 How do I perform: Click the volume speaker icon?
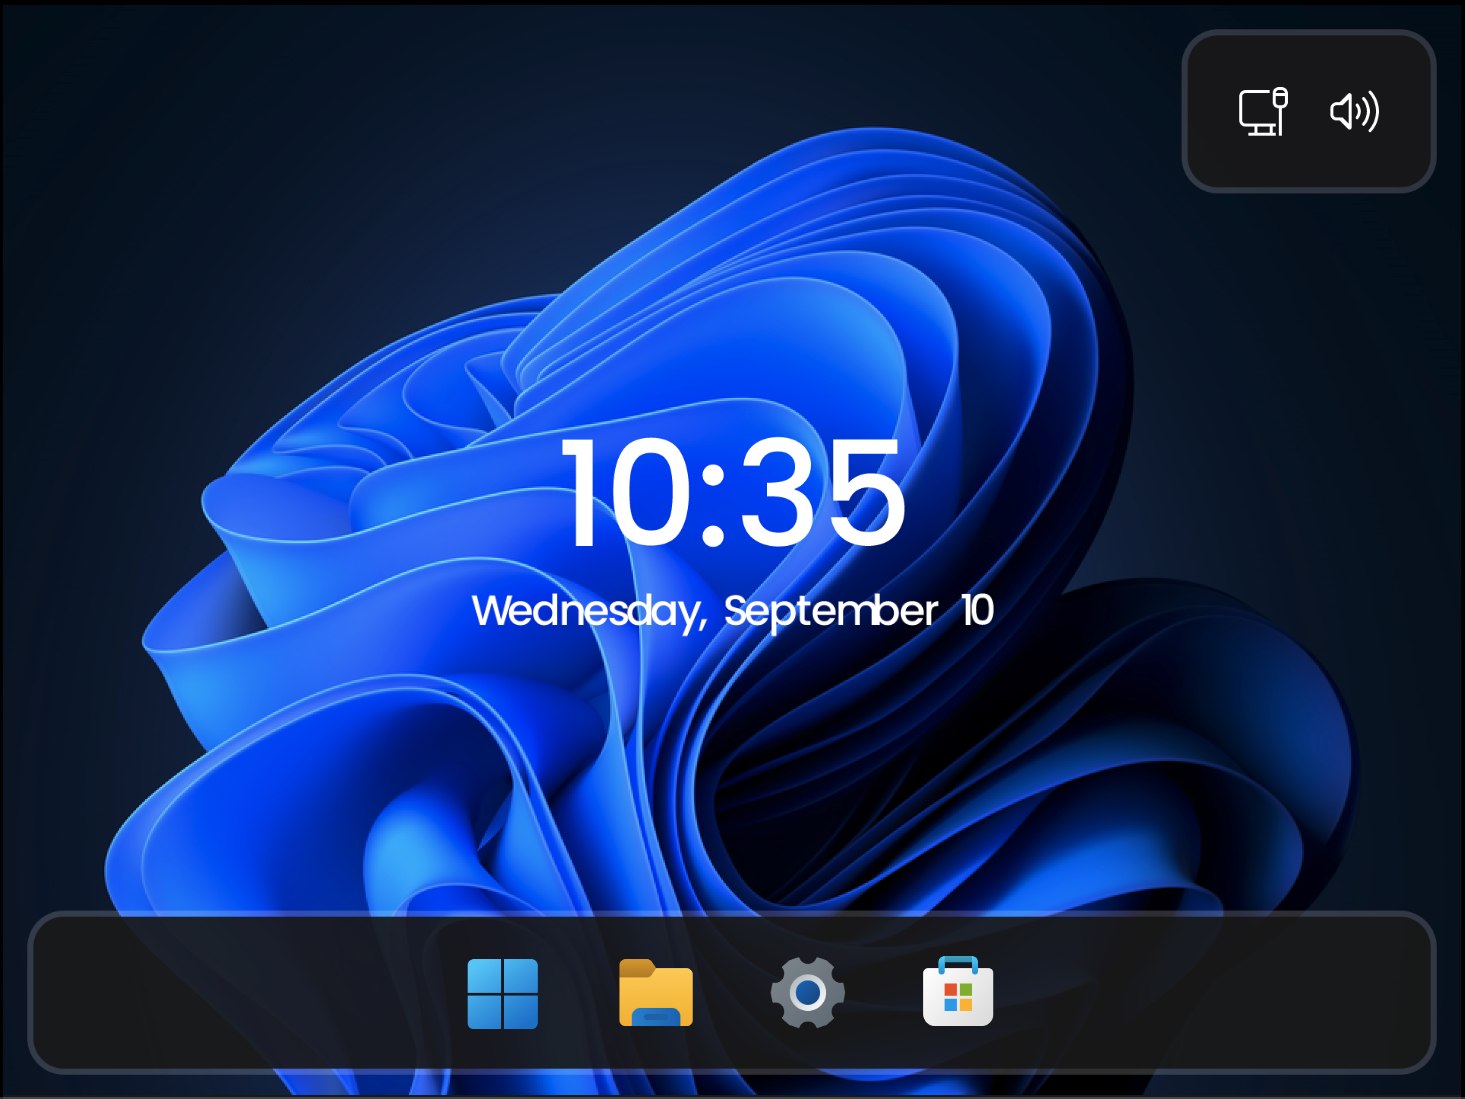(1355, 111)
